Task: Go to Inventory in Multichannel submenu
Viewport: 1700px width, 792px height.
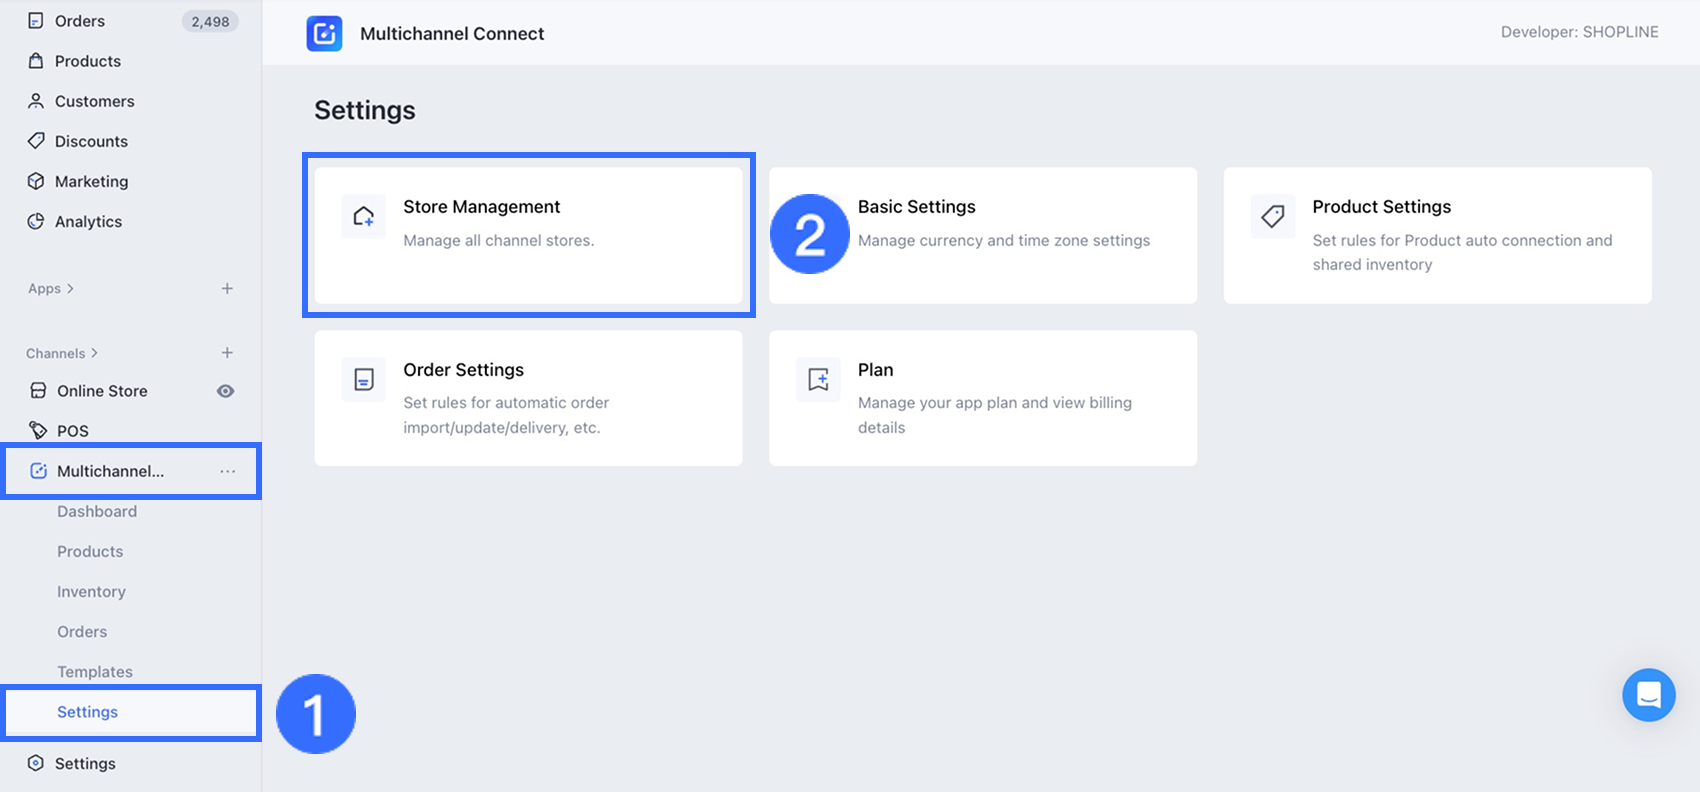Action: pos(91,592)
